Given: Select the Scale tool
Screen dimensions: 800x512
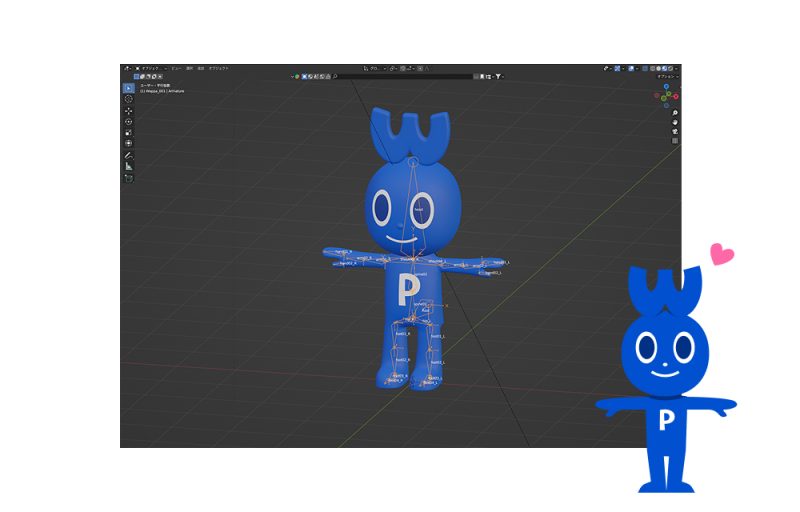Looking at the screenshot, I should click(x=128, y=132).
